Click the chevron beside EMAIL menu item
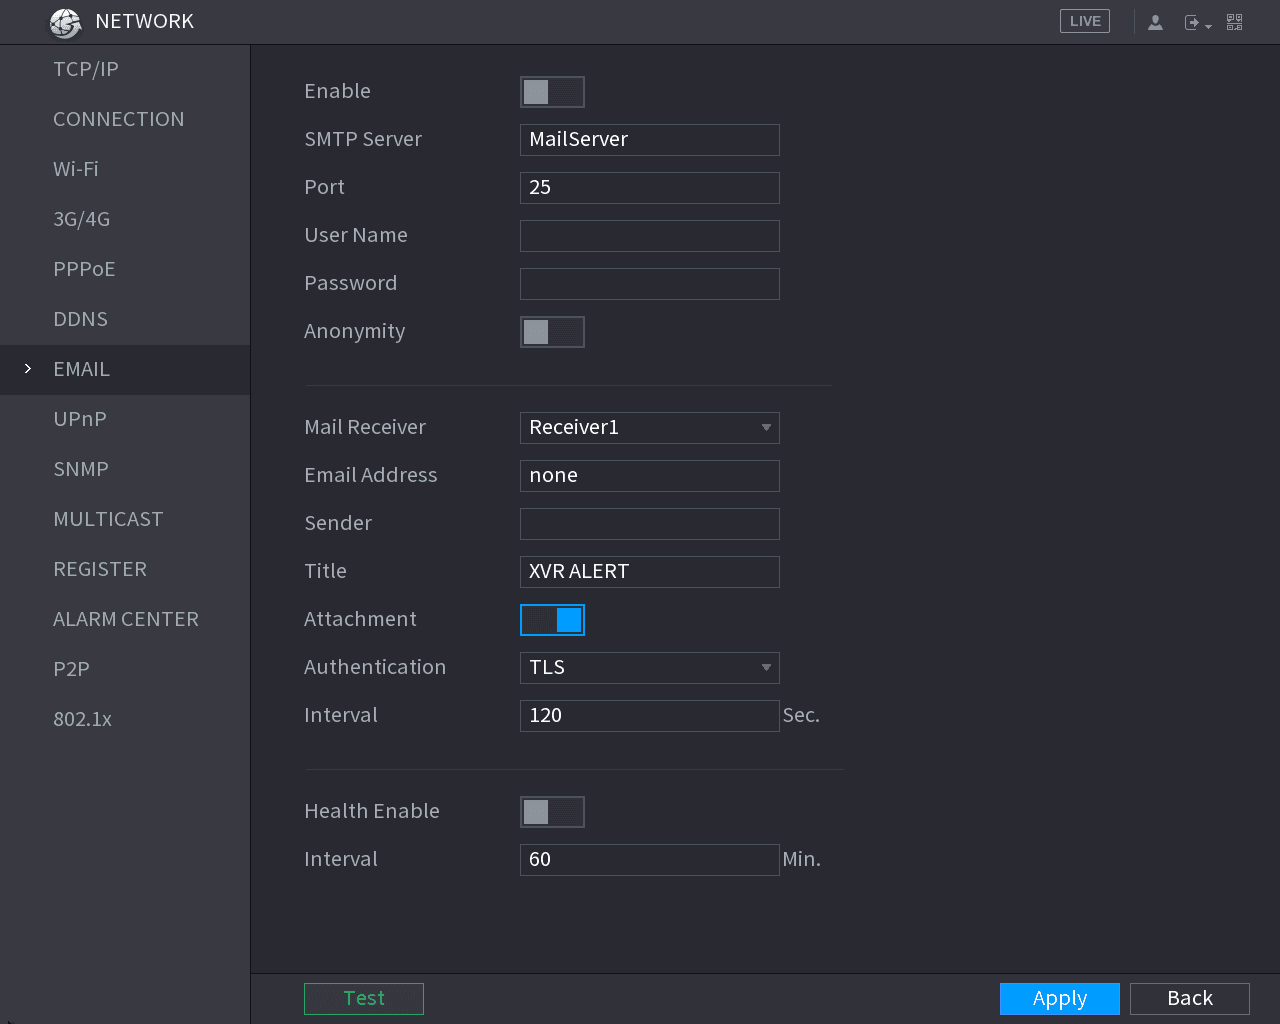Image resolution: width=1280 pixels, height=1024 pixels. (x=28, y=369)
